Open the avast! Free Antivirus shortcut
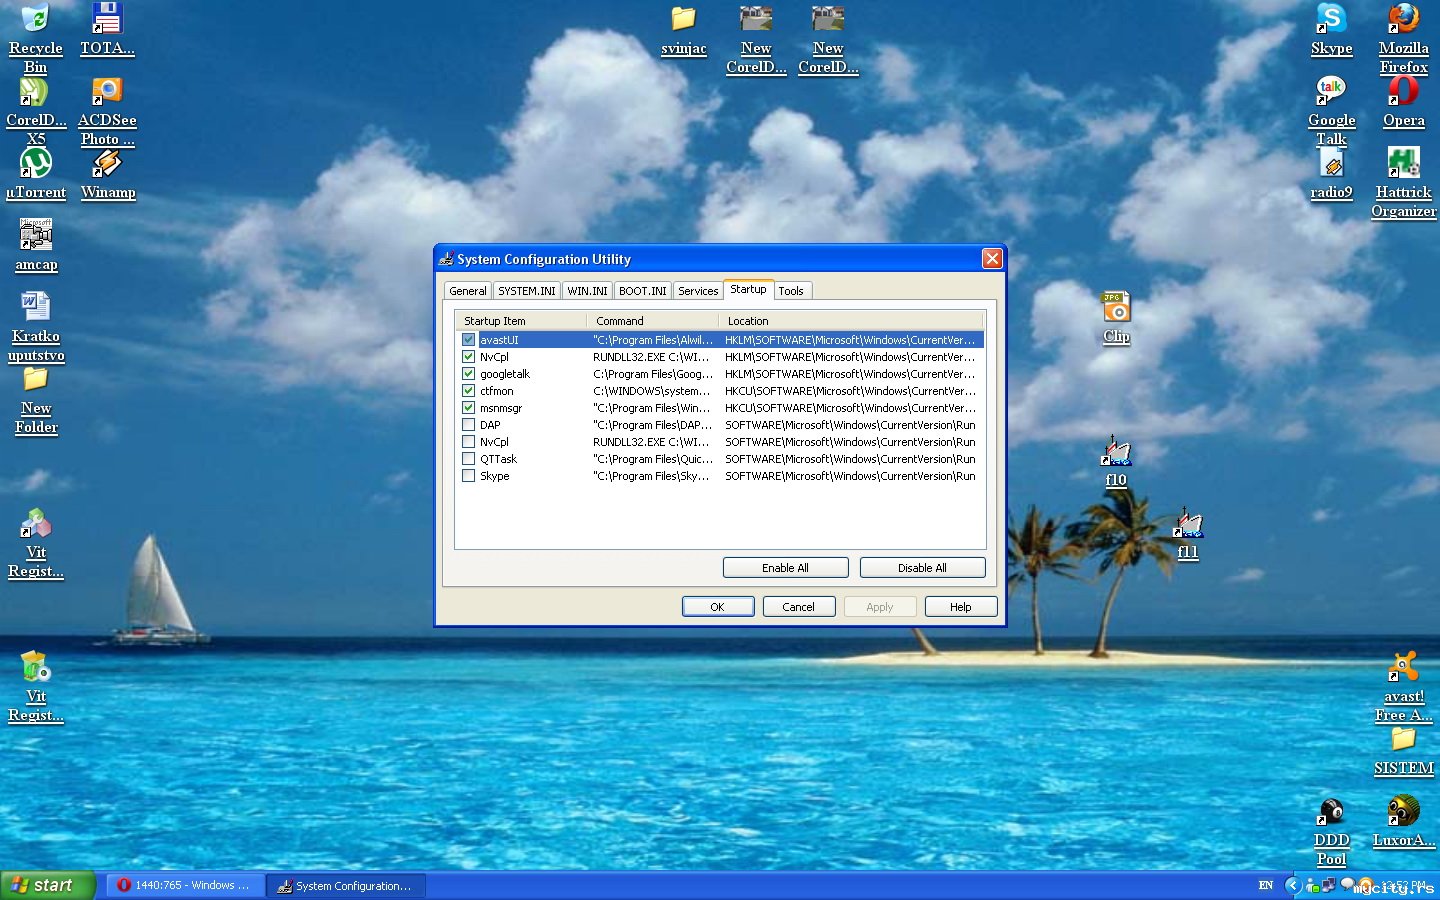 click(1403, 668)
